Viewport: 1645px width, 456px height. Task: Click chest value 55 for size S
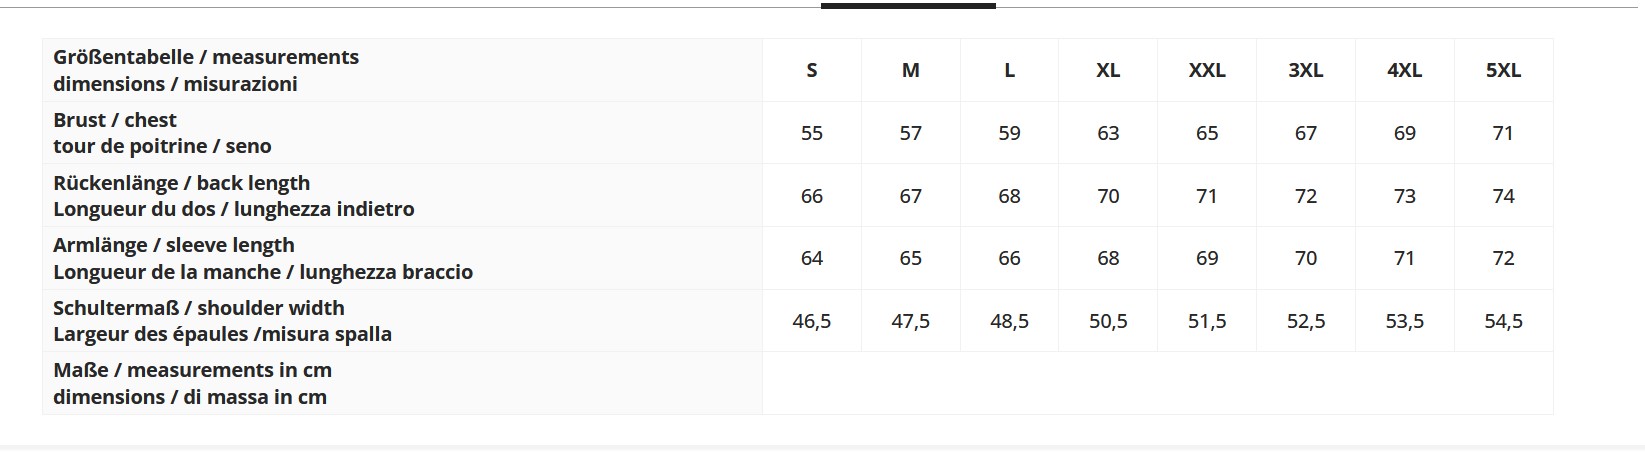coord(811,133)
